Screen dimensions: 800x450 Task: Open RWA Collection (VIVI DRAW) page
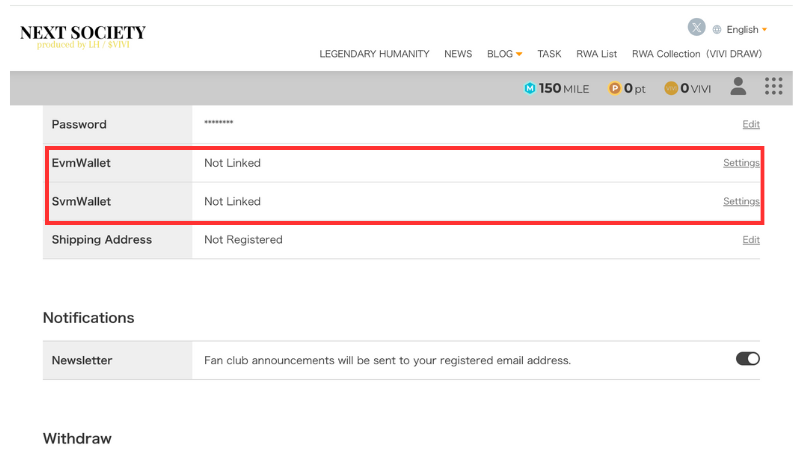pyautogui.click(x=697, y=54)
